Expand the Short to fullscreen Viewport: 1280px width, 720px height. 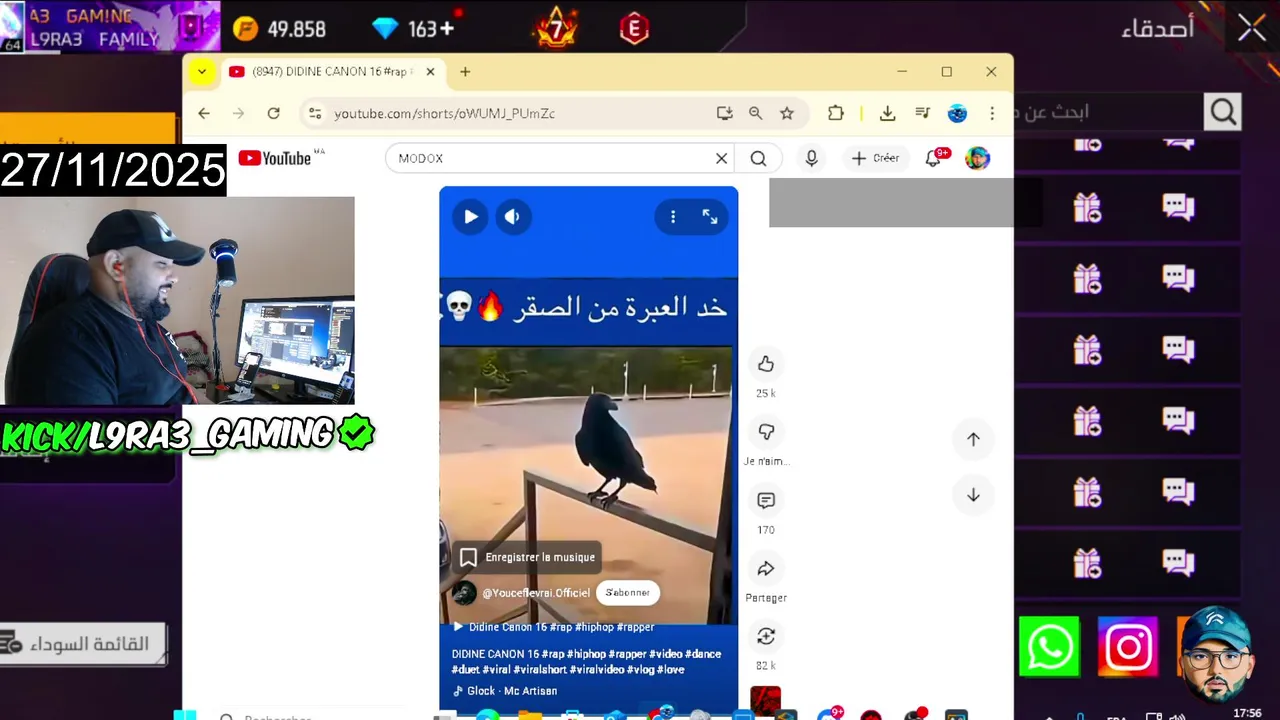tap(710, 216)
